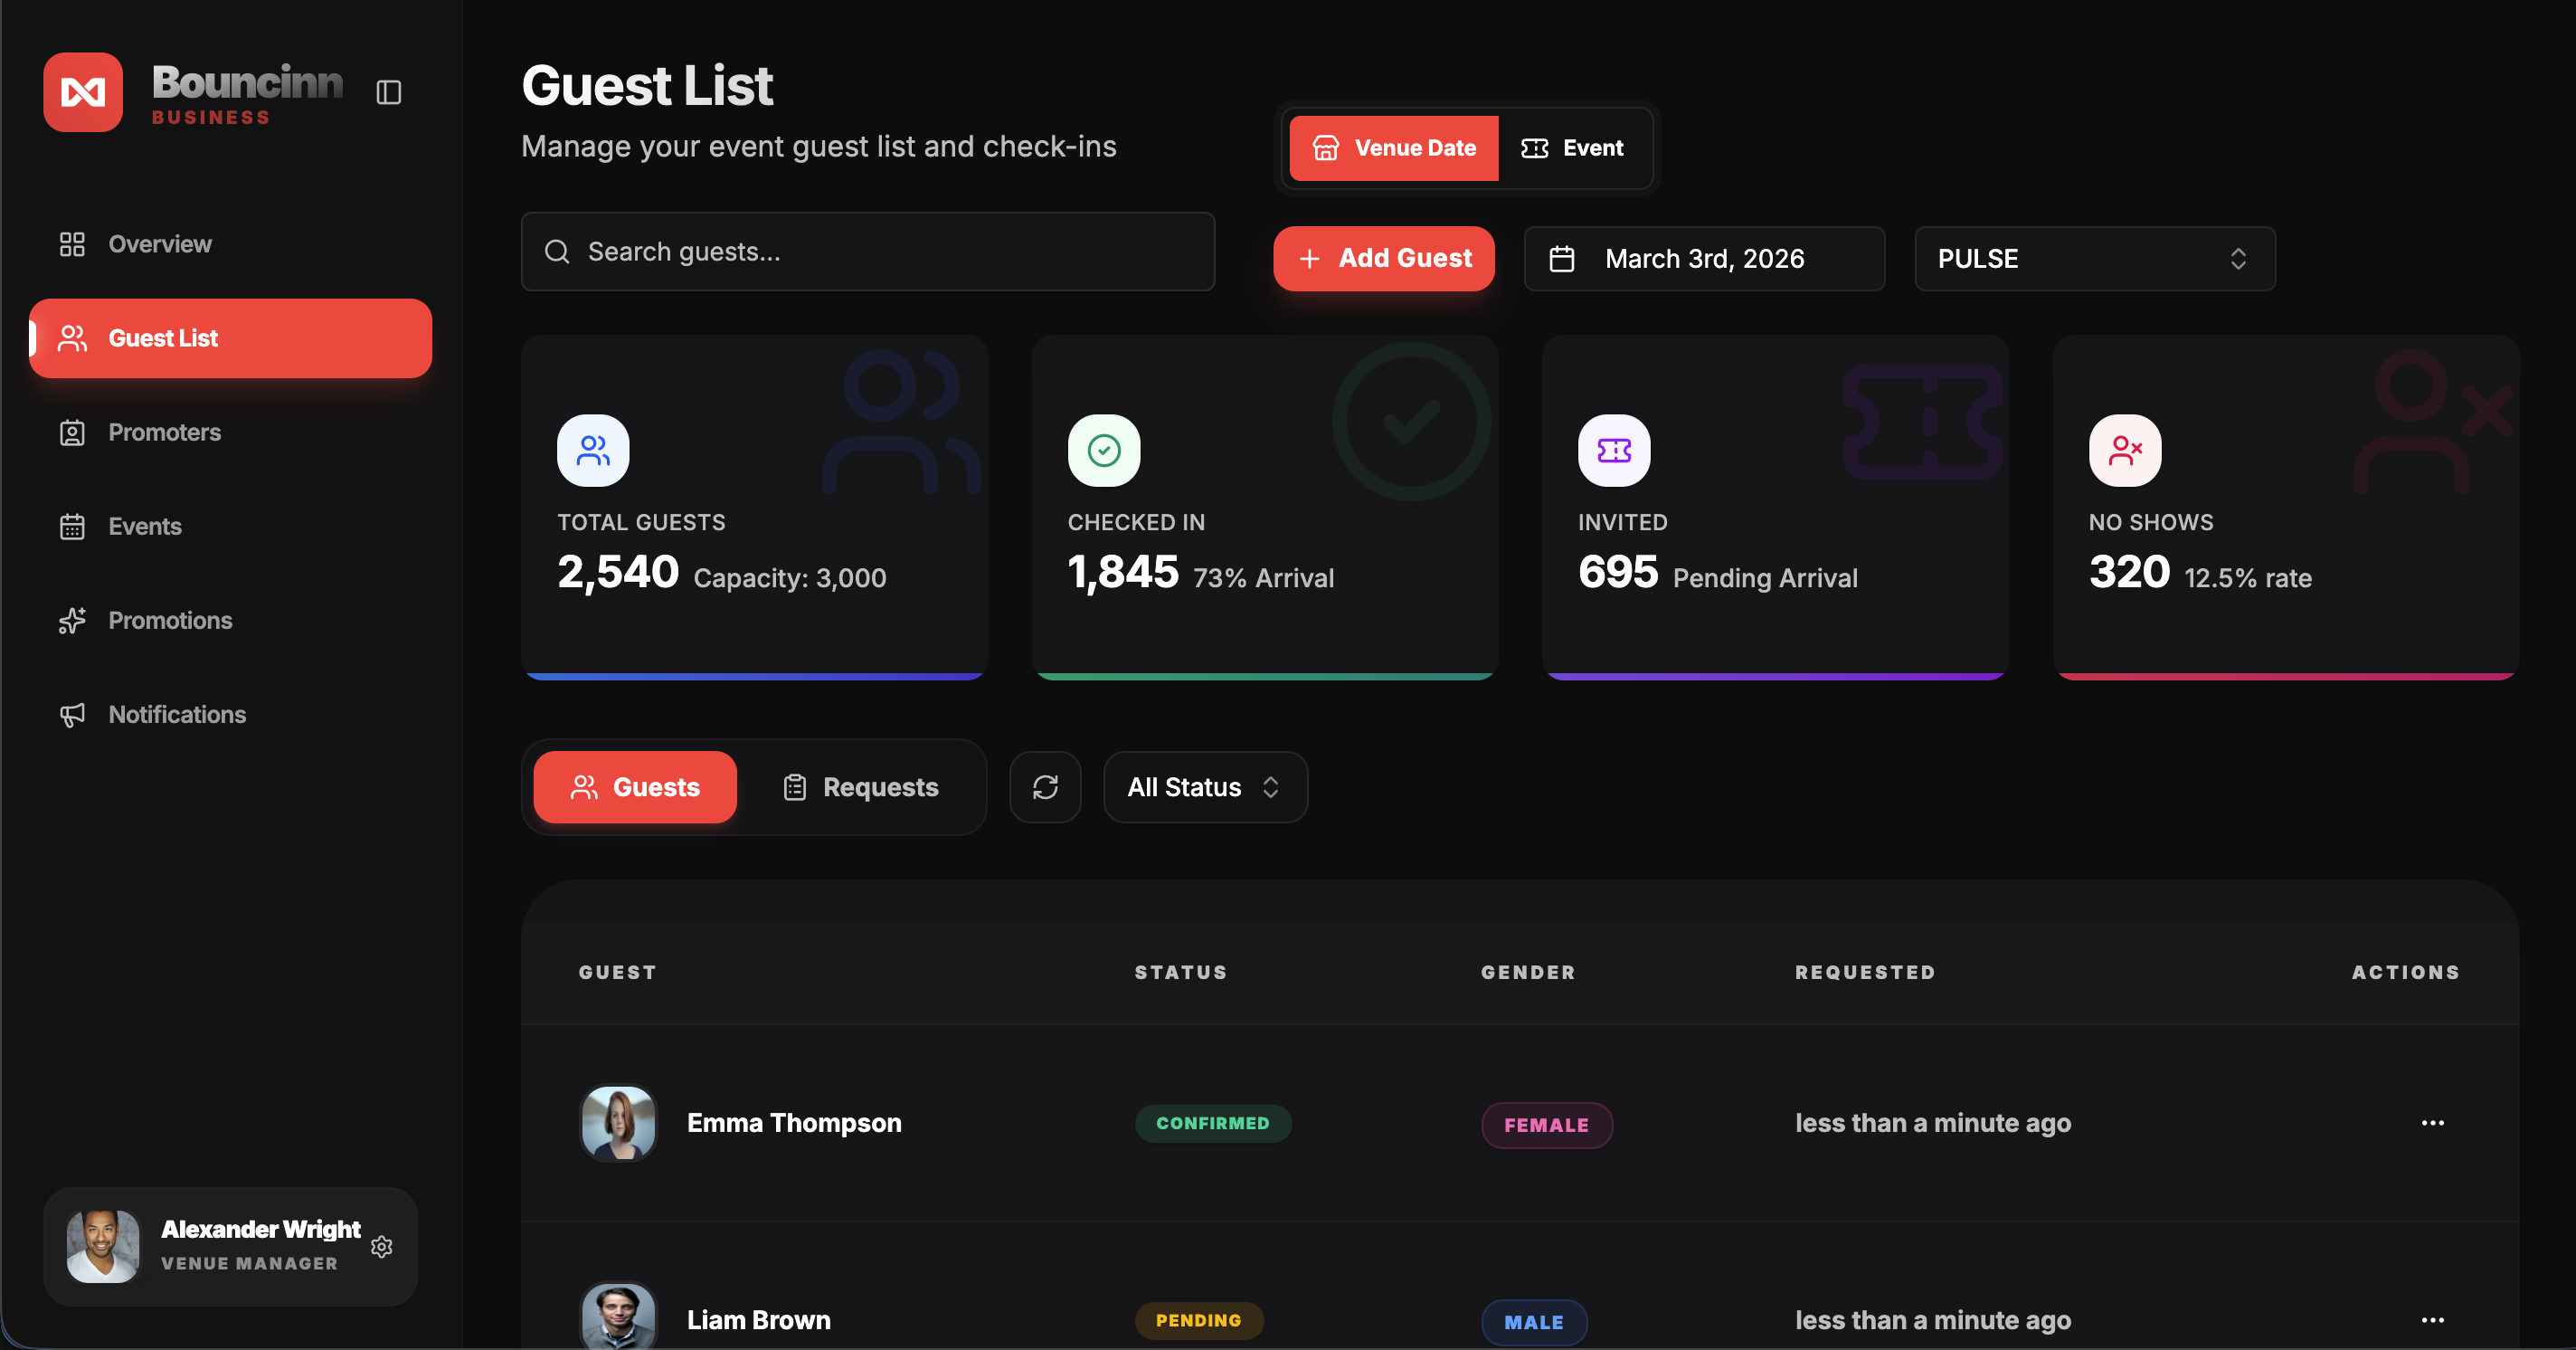
Task: Switch to Venue Date mode
Action: (x=1393, y=148)
